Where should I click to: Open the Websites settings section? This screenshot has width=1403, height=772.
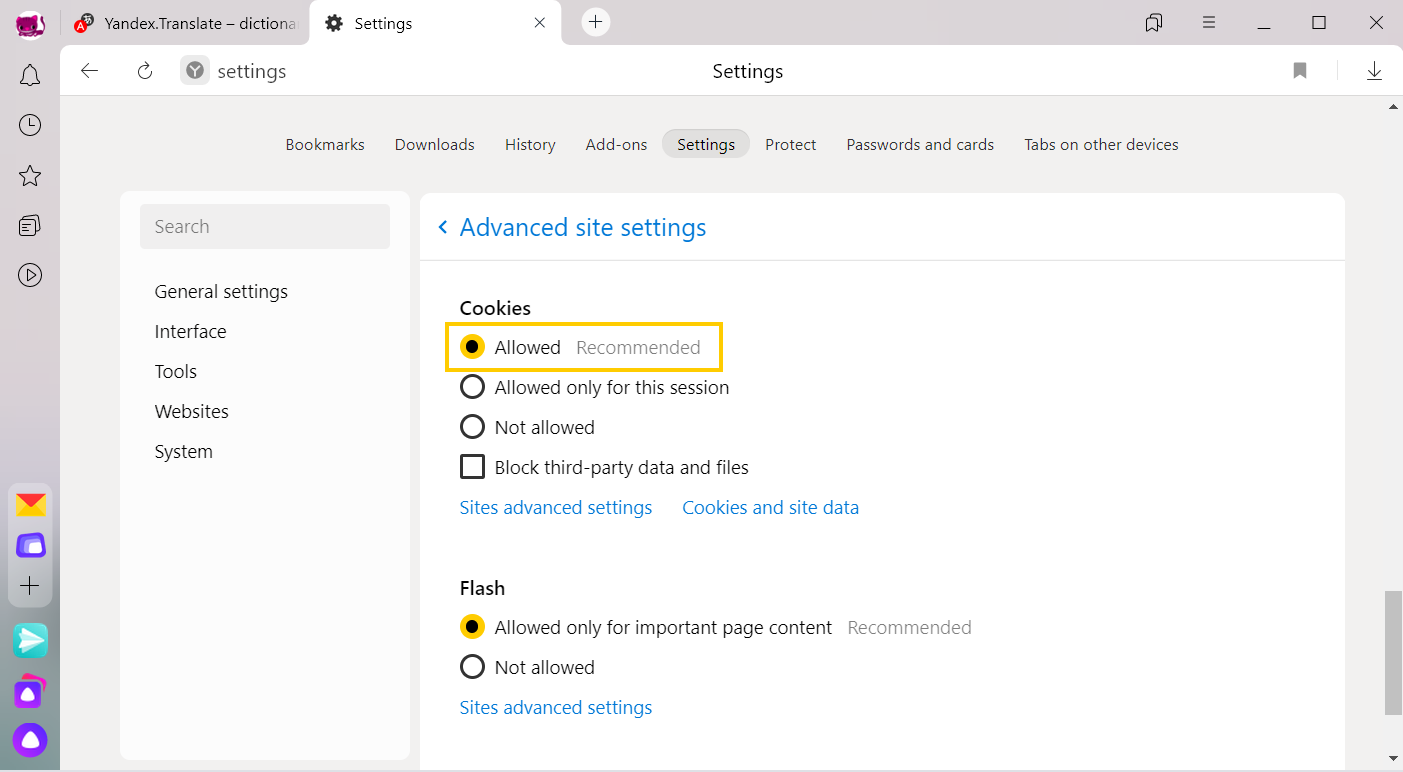191,411
